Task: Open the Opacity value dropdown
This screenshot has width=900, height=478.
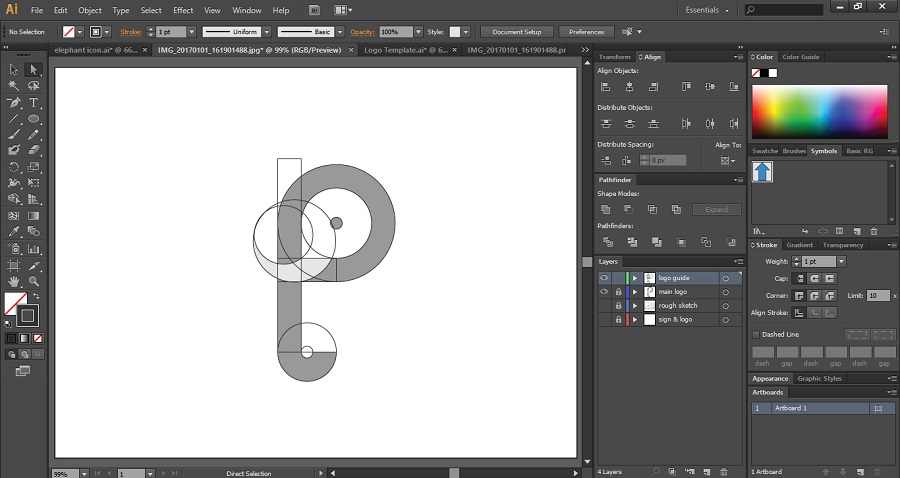Action: pyautogui.click(x=418, y=32)
